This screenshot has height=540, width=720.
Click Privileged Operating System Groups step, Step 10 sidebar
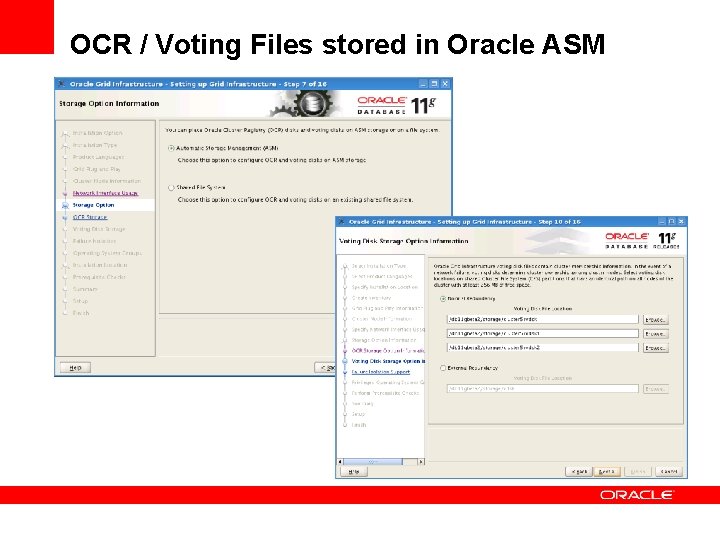388,382
